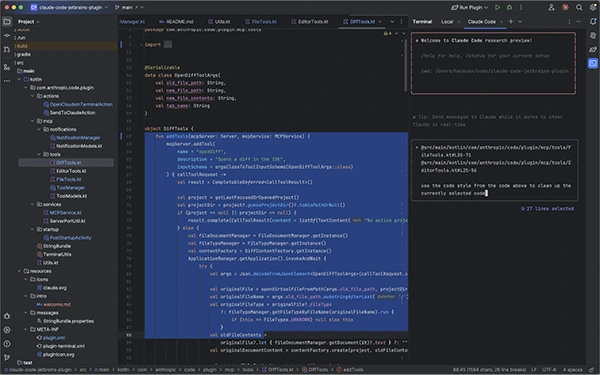Open the main branch dropdown
This screenshot has width=600, height=375.
click(129, 7)
